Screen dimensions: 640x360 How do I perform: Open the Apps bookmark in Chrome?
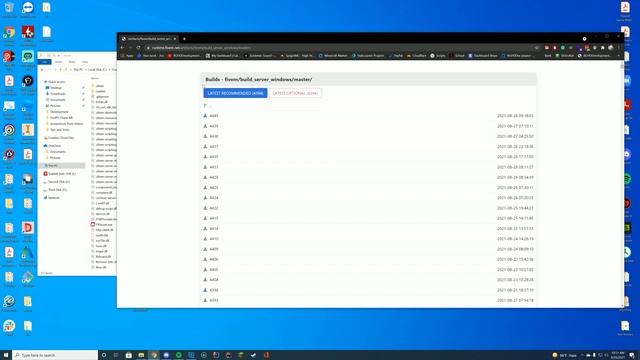tap(127, 56)
